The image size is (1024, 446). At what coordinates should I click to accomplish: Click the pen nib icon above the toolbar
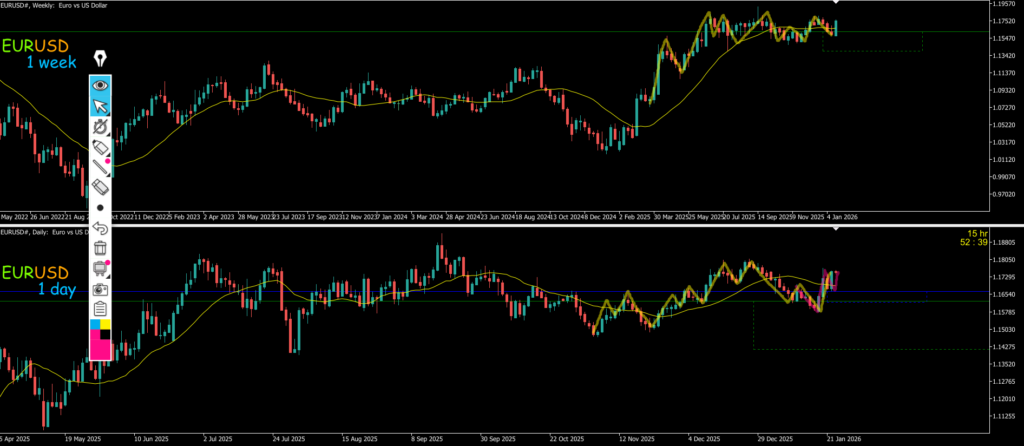[x=101, y=59]
